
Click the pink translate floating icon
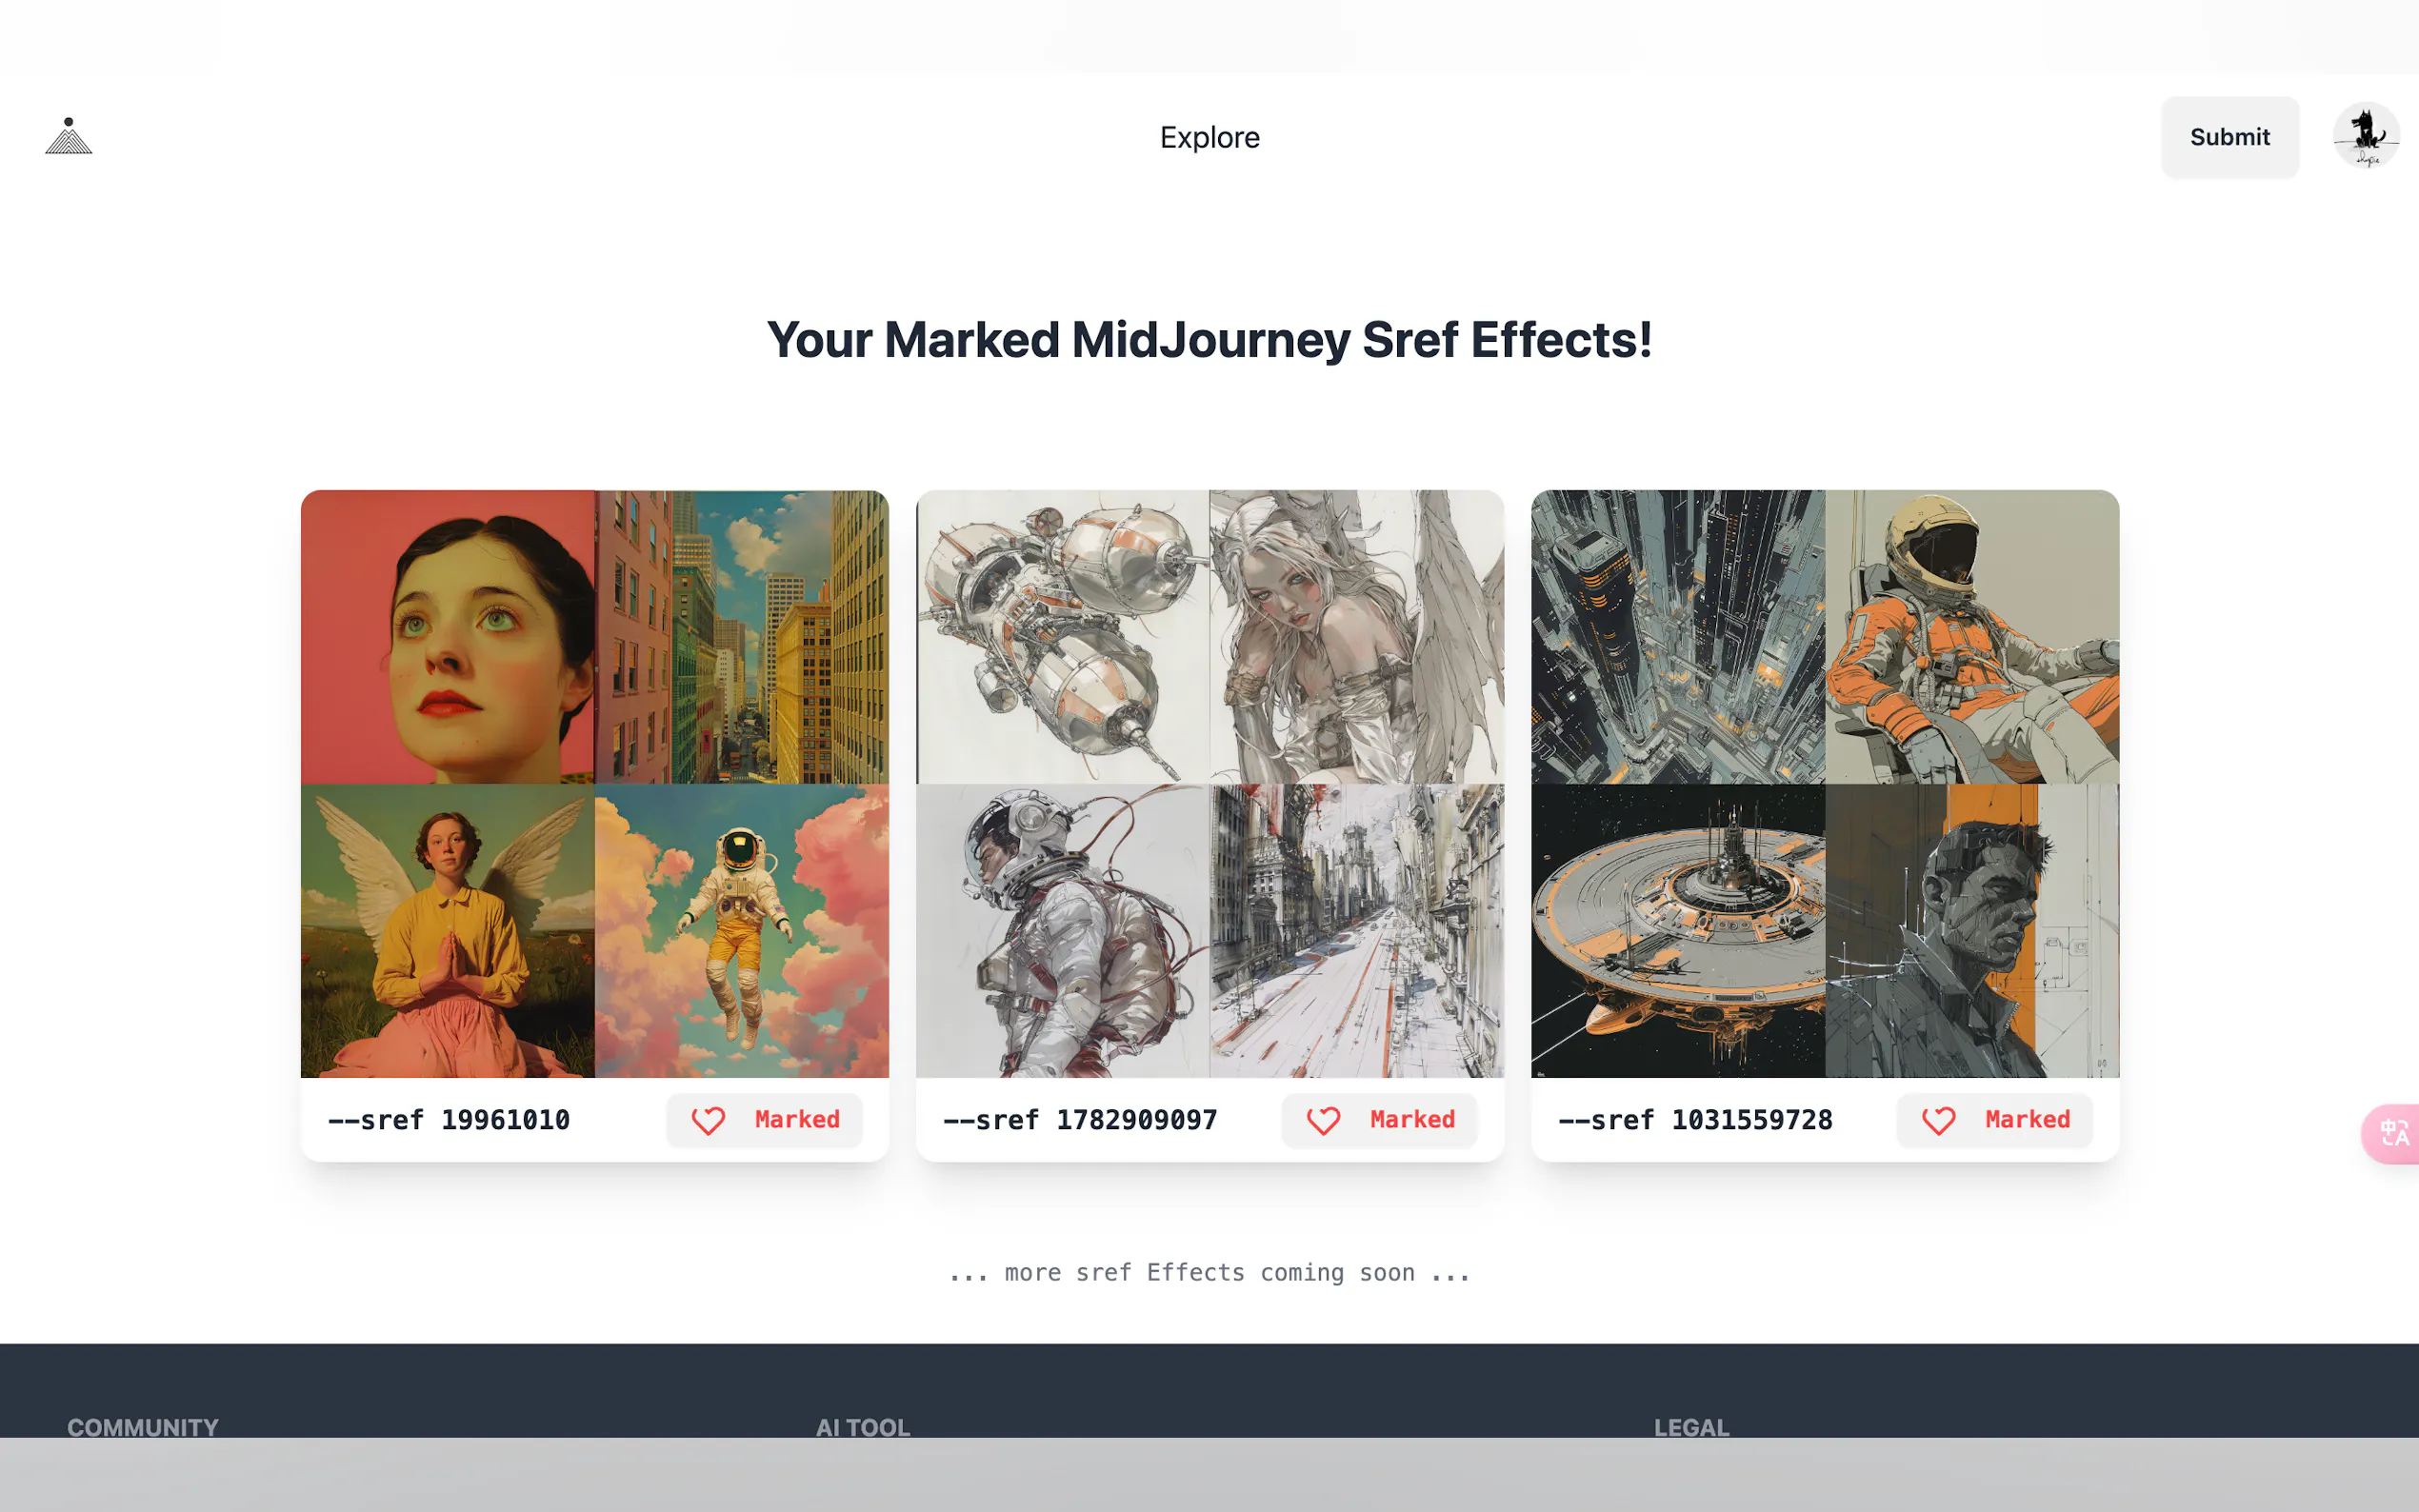(x=2393, y=1133)
